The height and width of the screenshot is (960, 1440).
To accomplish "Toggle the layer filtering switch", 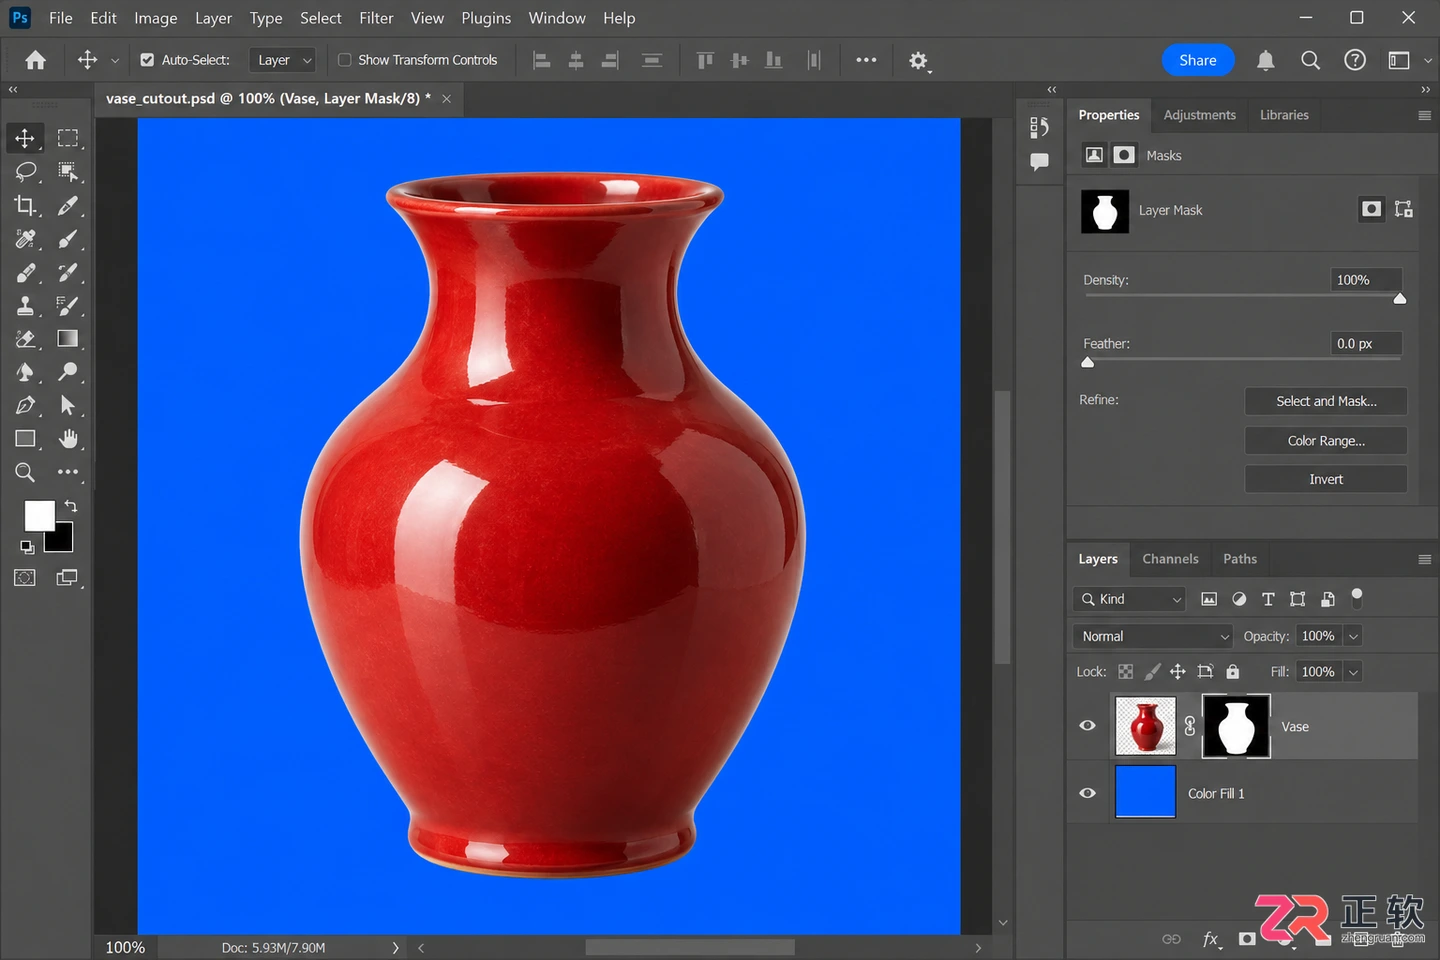I will tap(1357, 598).
